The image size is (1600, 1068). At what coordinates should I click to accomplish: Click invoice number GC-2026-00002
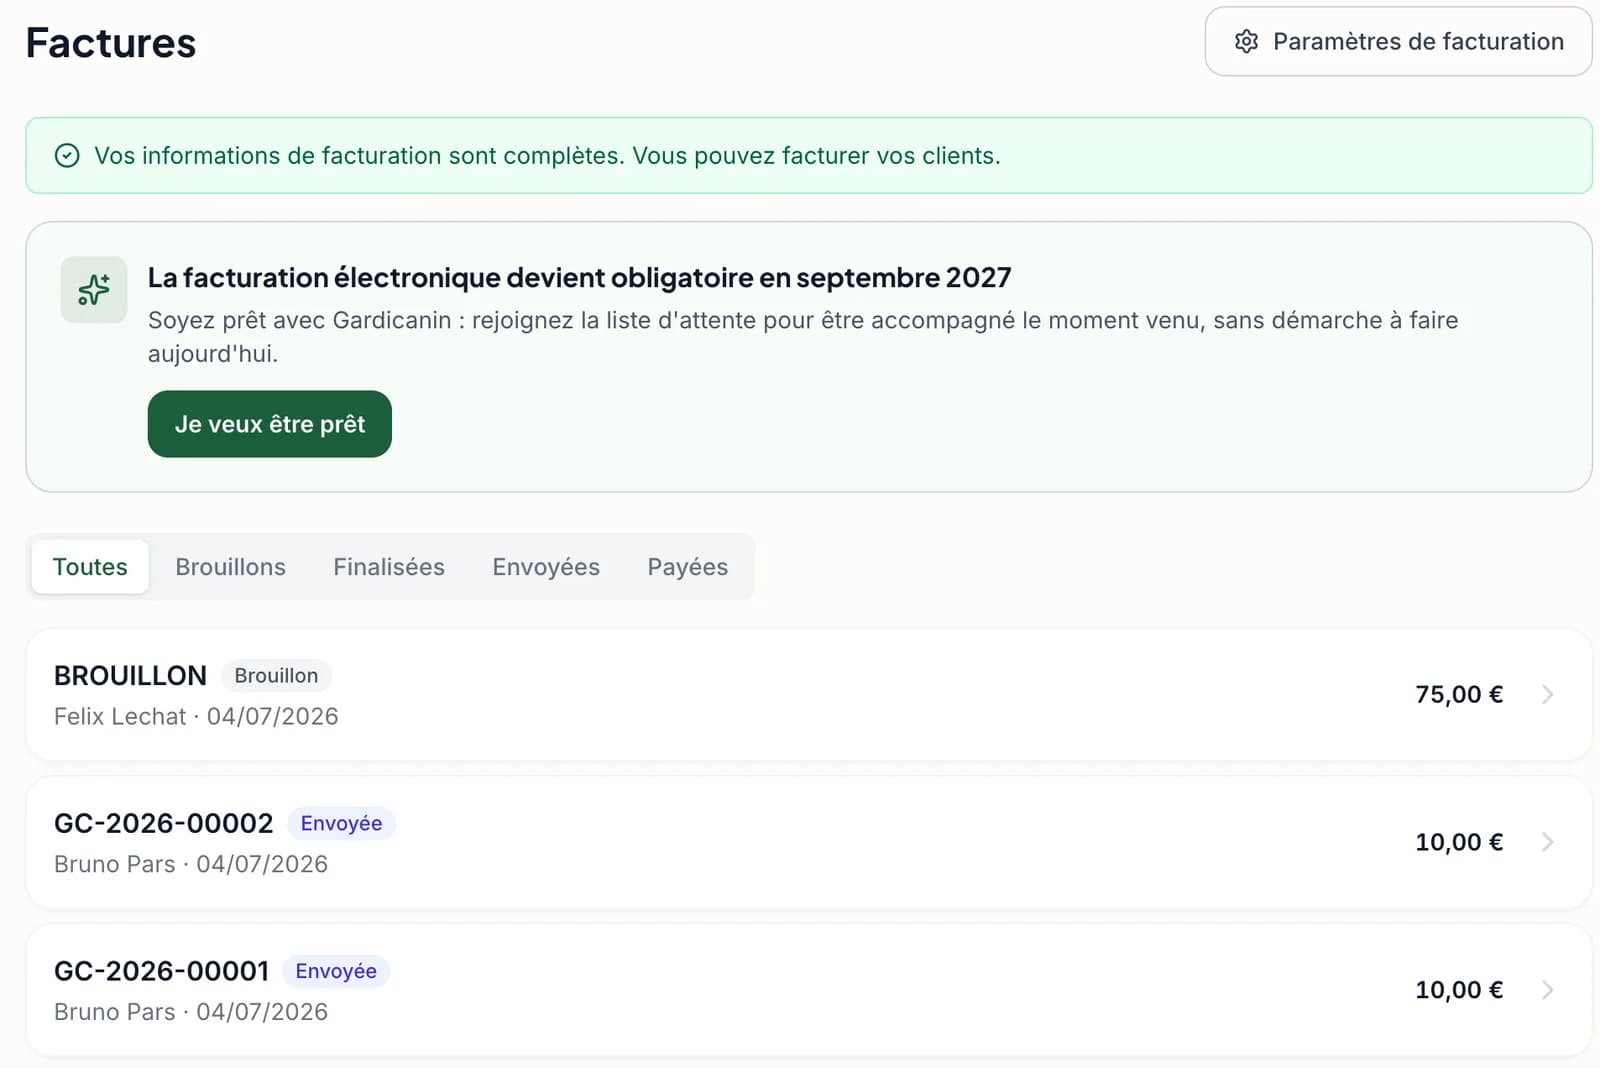point(164,824)
